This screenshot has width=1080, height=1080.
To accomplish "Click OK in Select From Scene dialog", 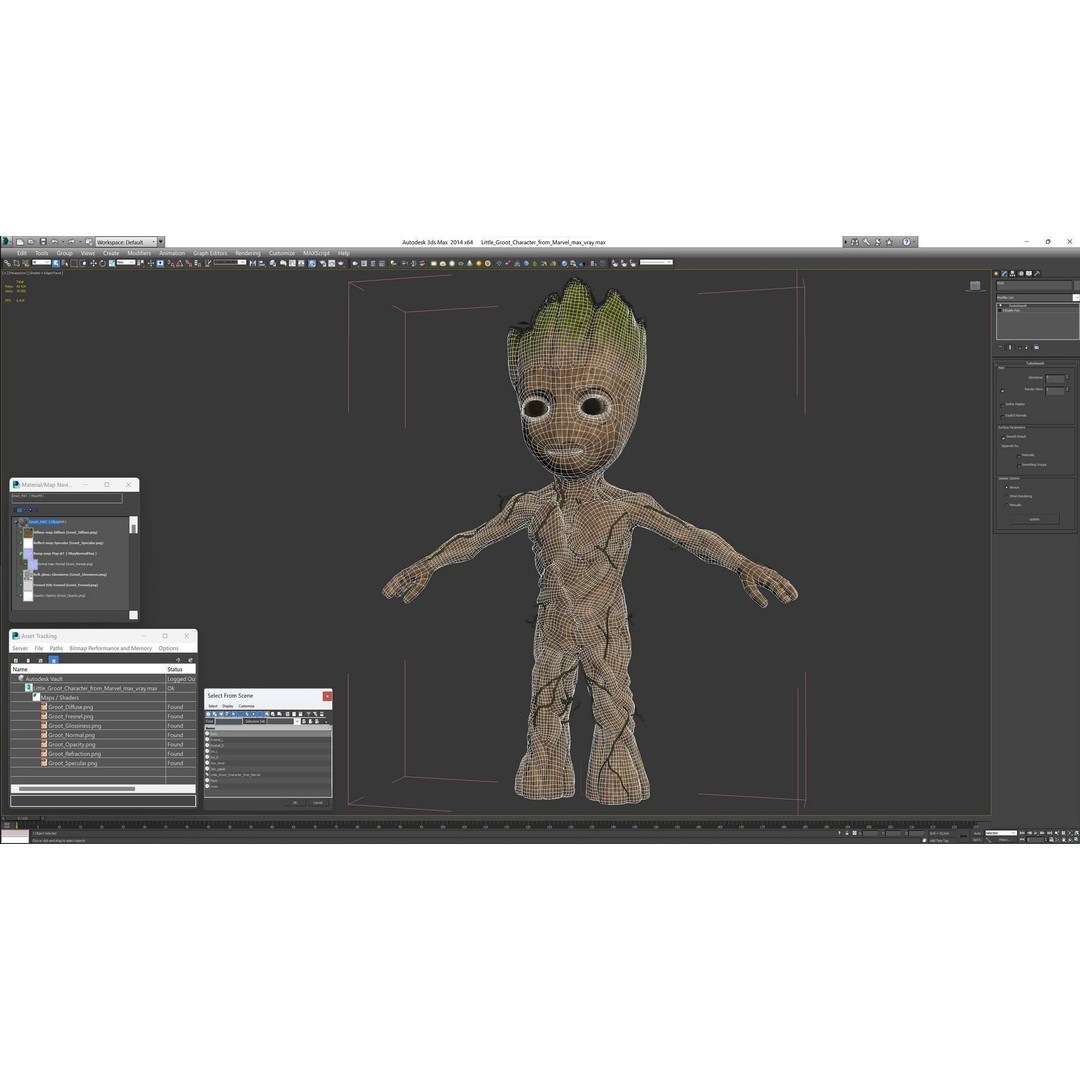I will pos(295,802).
